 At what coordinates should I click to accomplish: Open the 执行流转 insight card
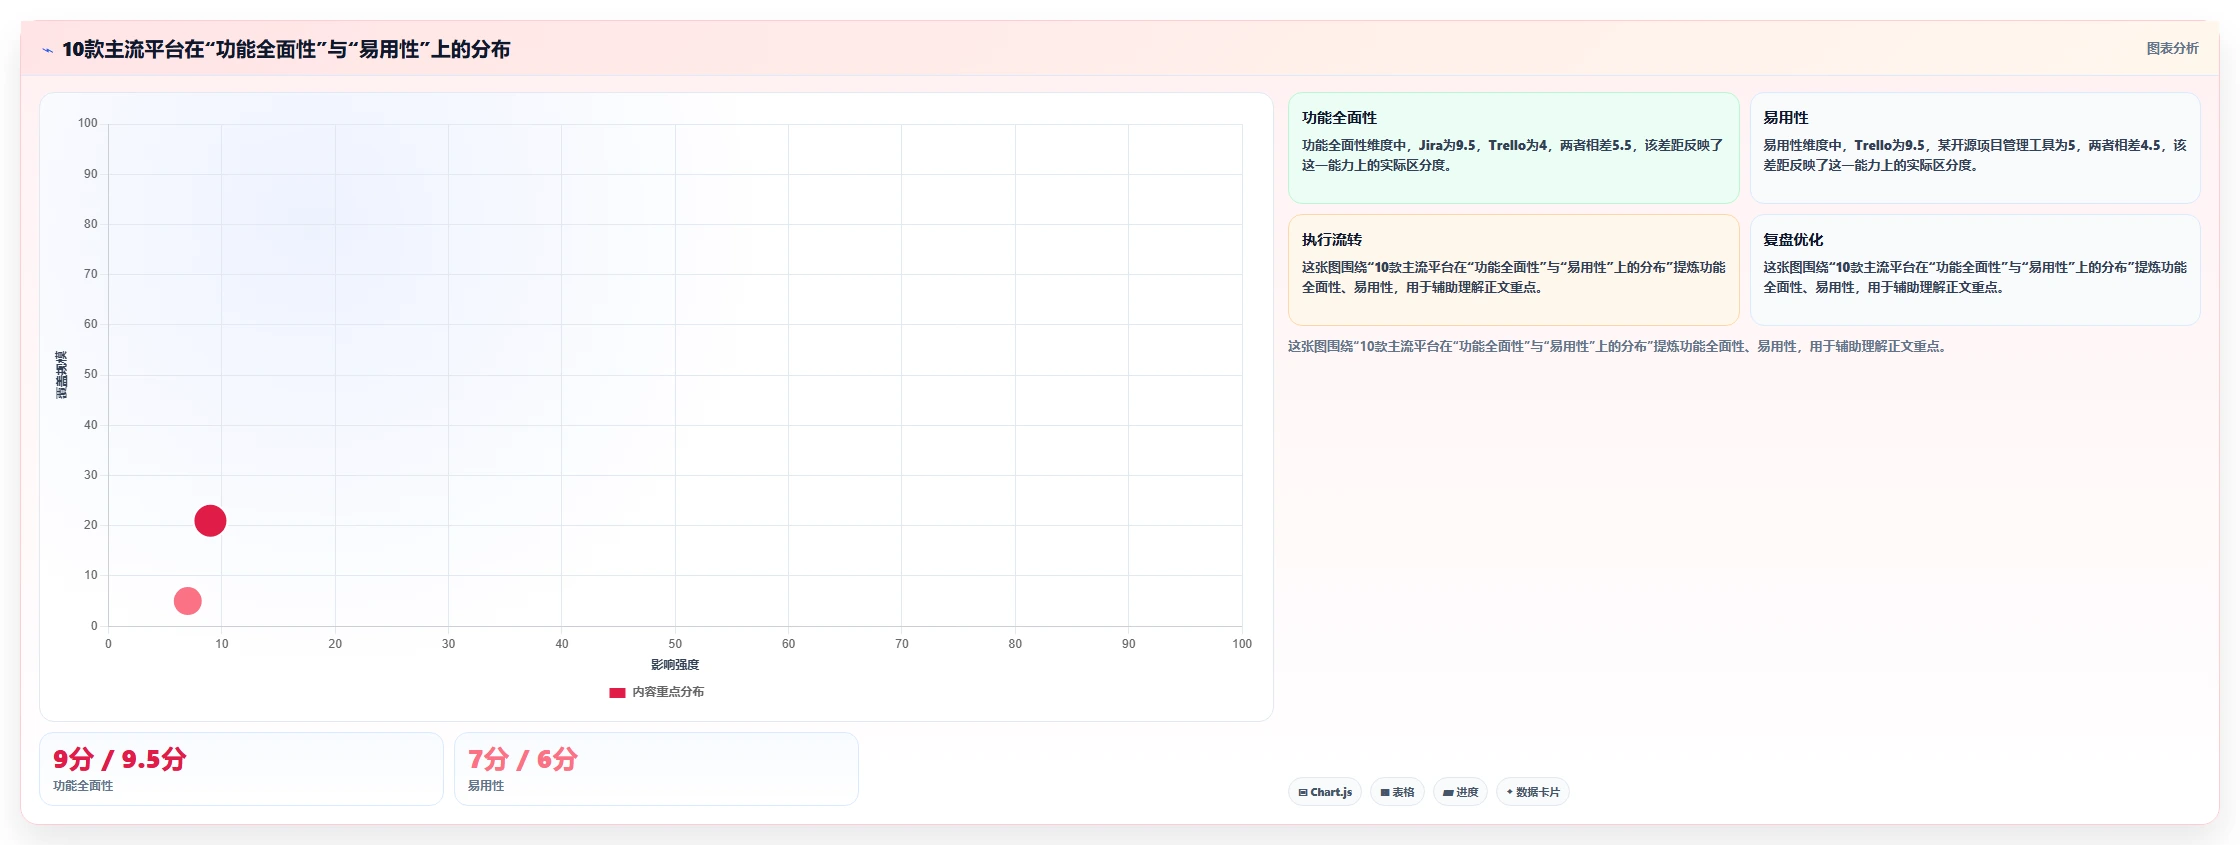[x=1513, y=270]
